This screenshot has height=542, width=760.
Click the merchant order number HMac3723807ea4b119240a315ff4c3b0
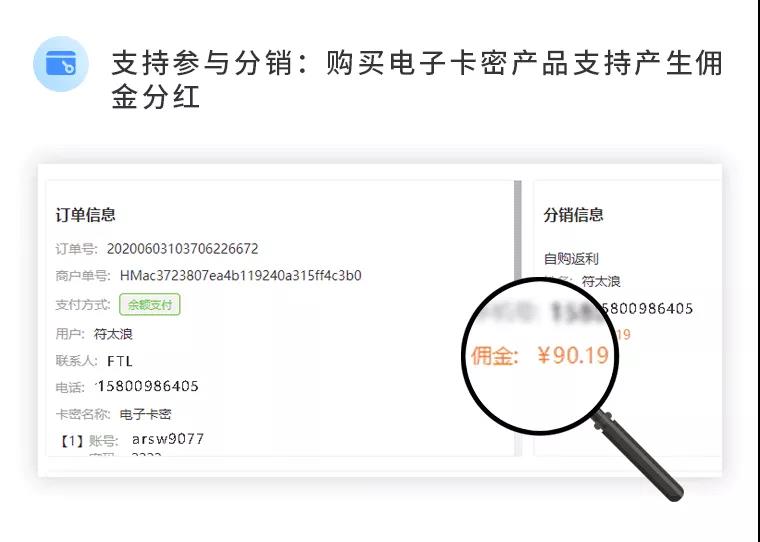pos(240,275)
